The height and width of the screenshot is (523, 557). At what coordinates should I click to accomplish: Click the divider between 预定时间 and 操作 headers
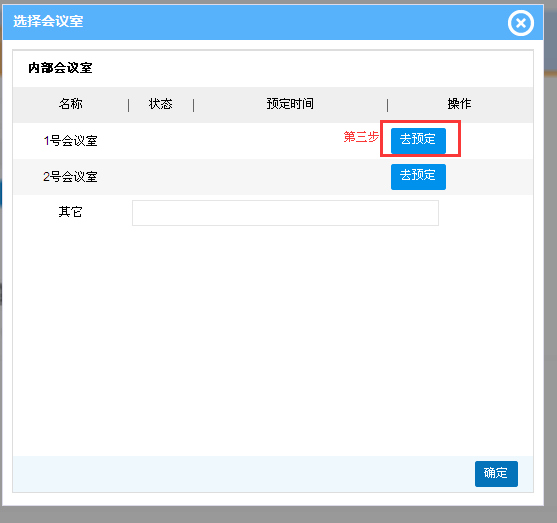tap(388, 105)
